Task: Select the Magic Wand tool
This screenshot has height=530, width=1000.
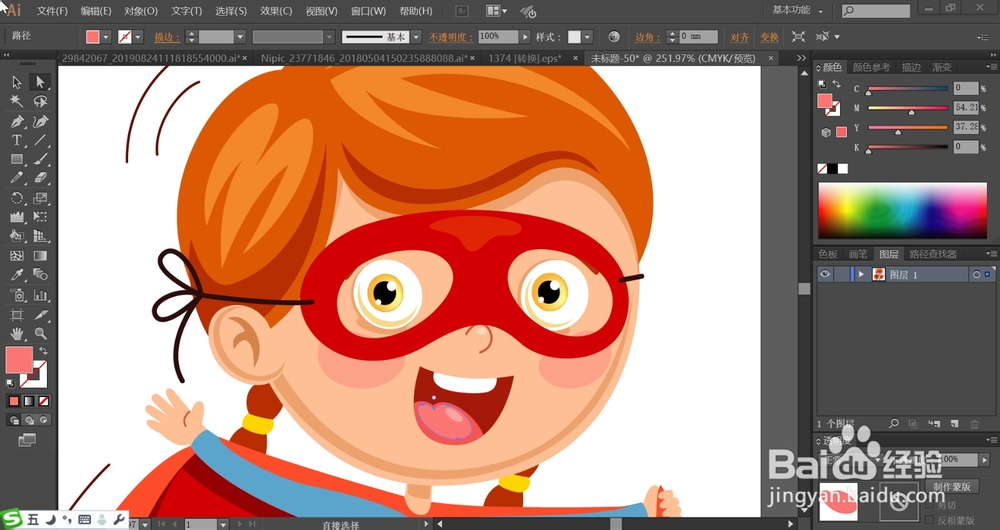Action: (x=17, y=101)
